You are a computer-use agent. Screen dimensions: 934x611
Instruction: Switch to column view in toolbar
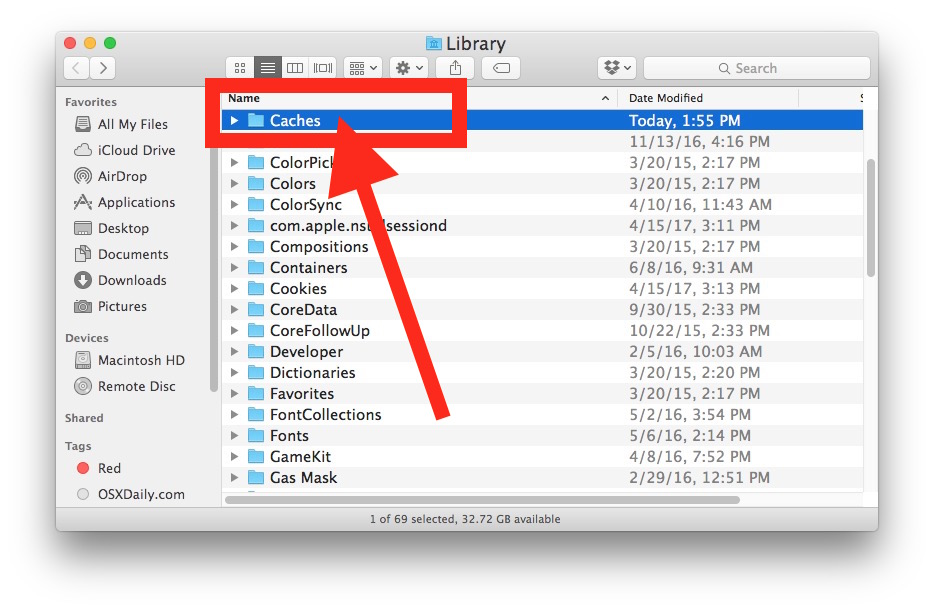(295, 68)
